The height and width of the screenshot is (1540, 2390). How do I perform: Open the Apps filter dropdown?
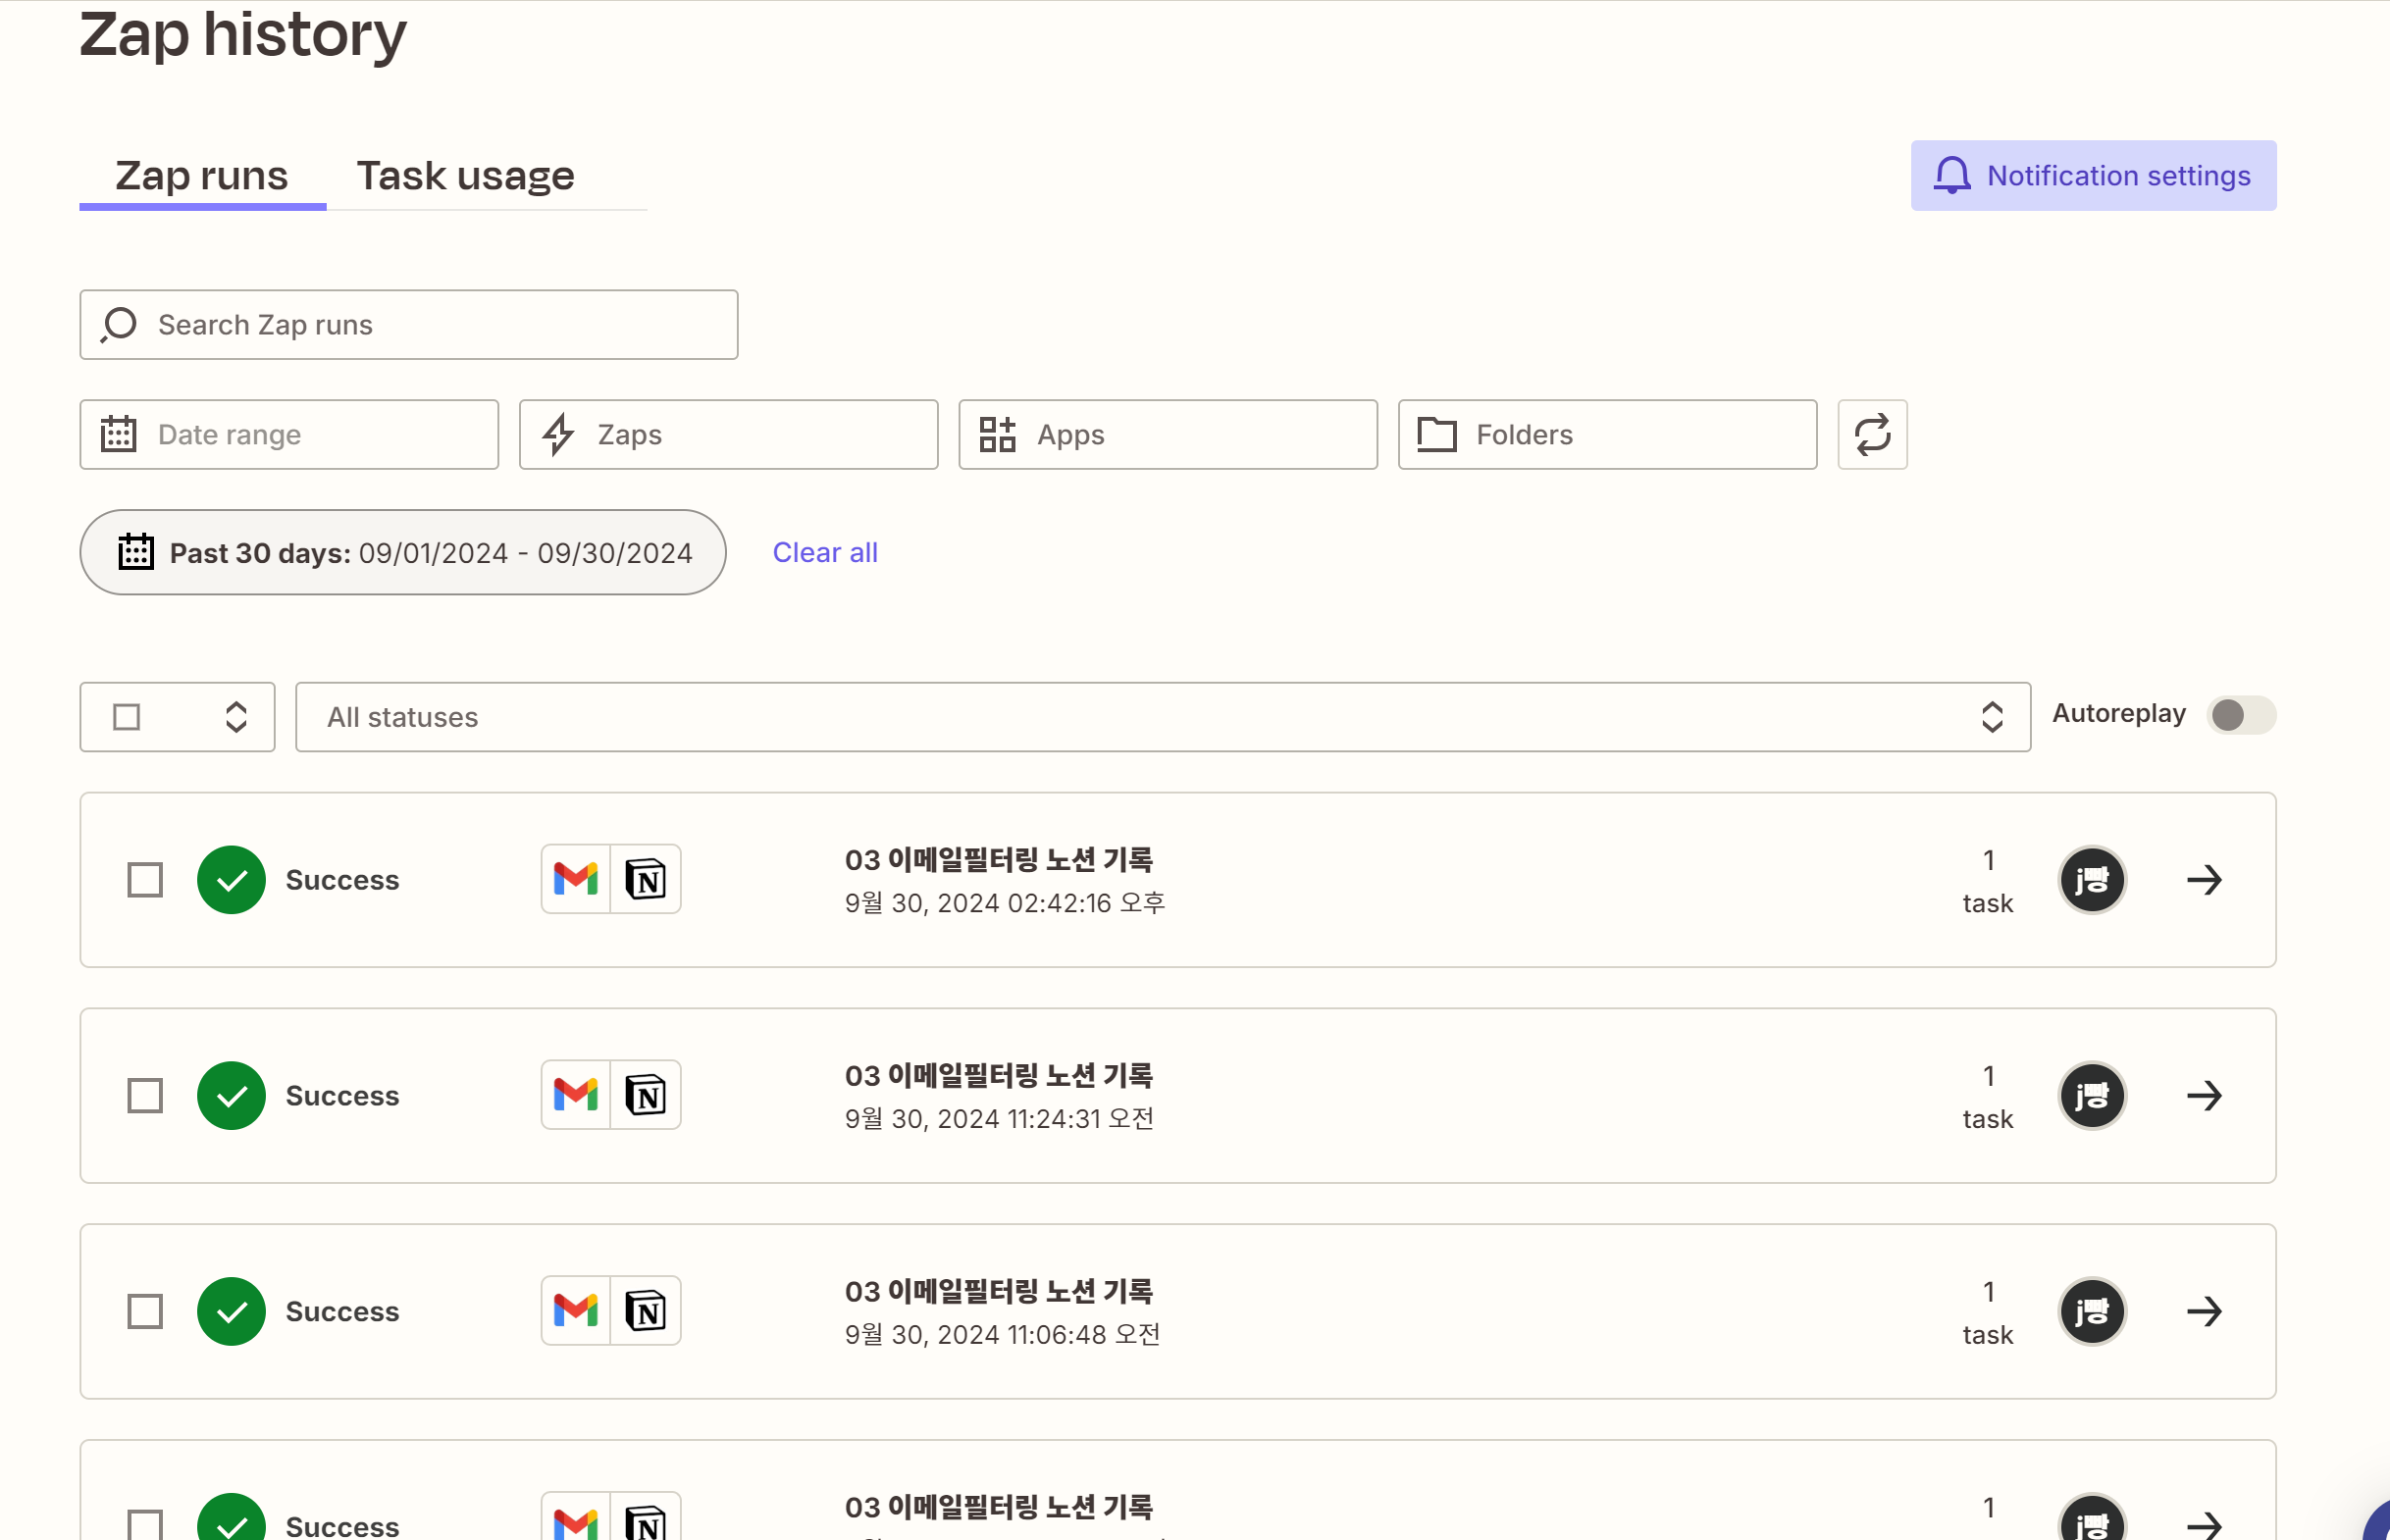(1167, 434)
